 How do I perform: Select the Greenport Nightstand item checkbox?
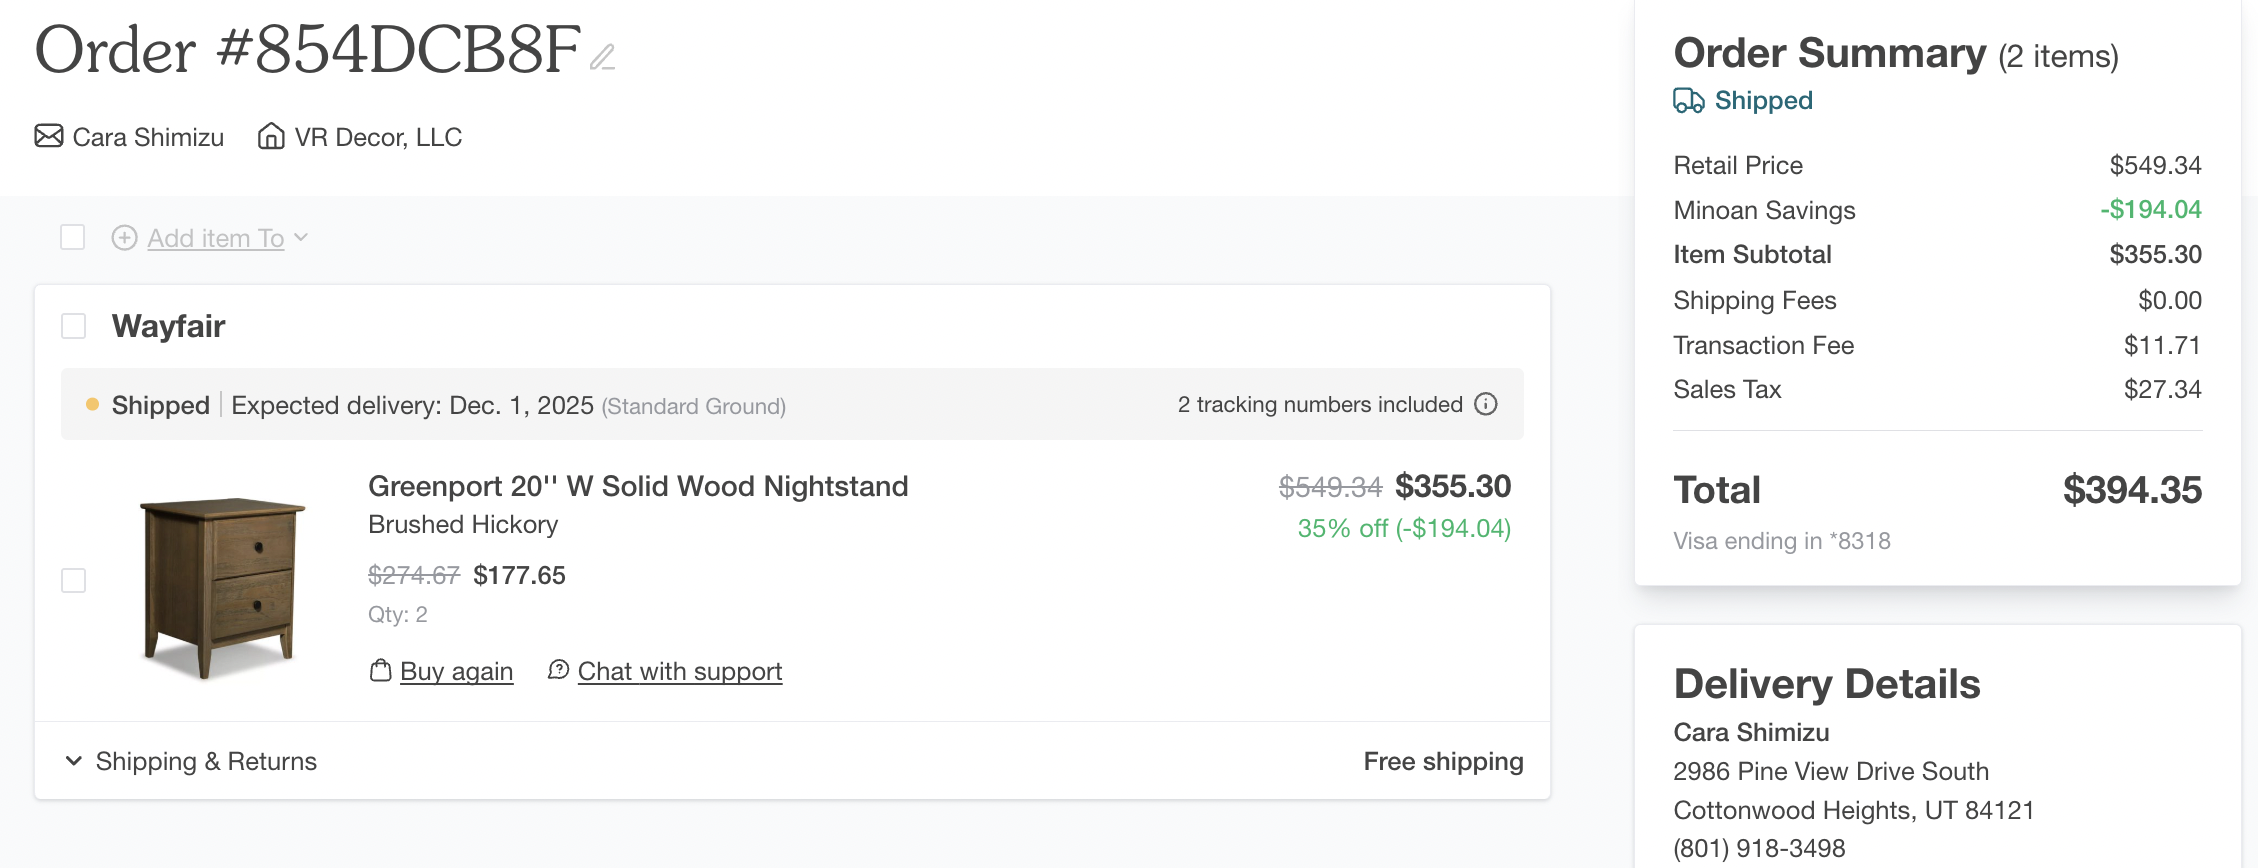tap(74, 580)
